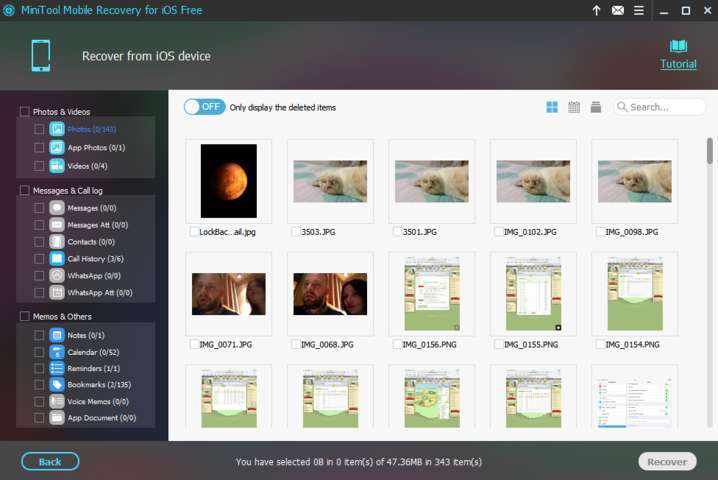The height and width of the screenshot is (480, 718).
Task: Open the hamburger menu in title bar
Action: pos(639,10)
